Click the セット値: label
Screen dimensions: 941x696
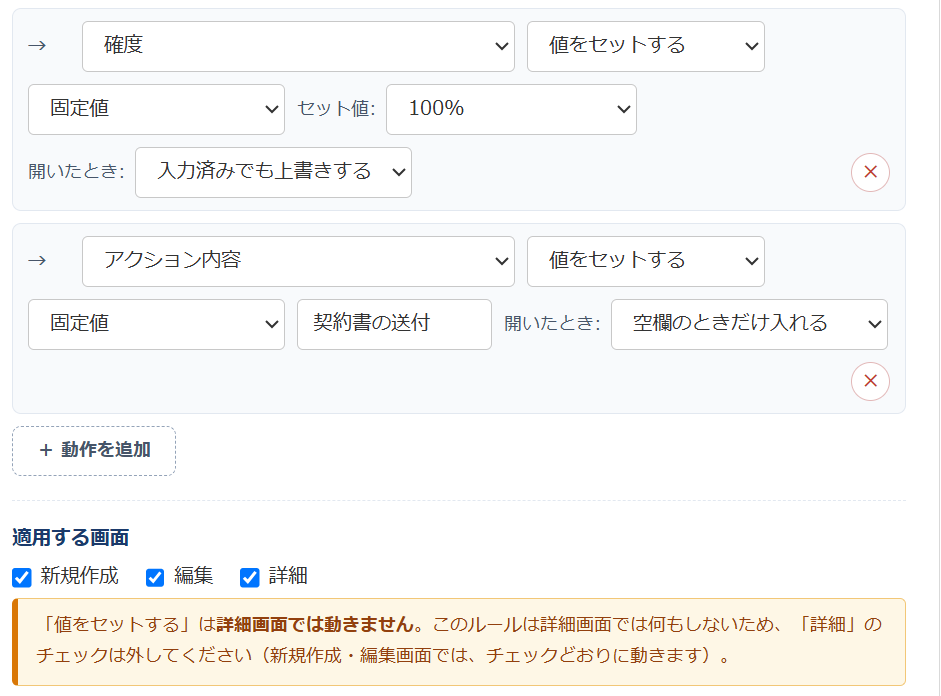tap(336, 109)
